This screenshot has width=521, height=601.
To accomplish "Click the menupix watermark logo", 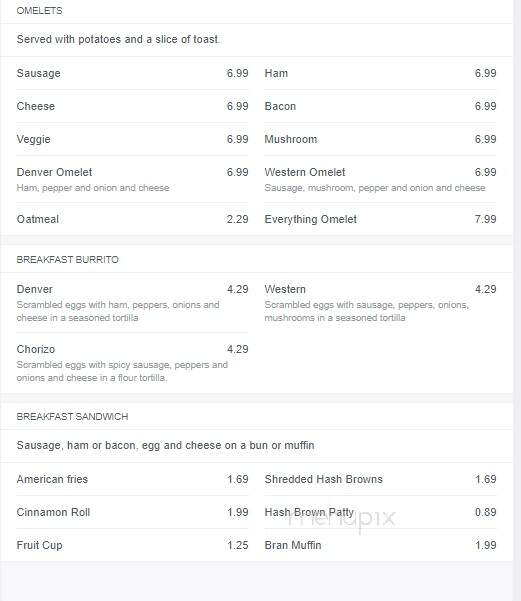I will [341, 520].
